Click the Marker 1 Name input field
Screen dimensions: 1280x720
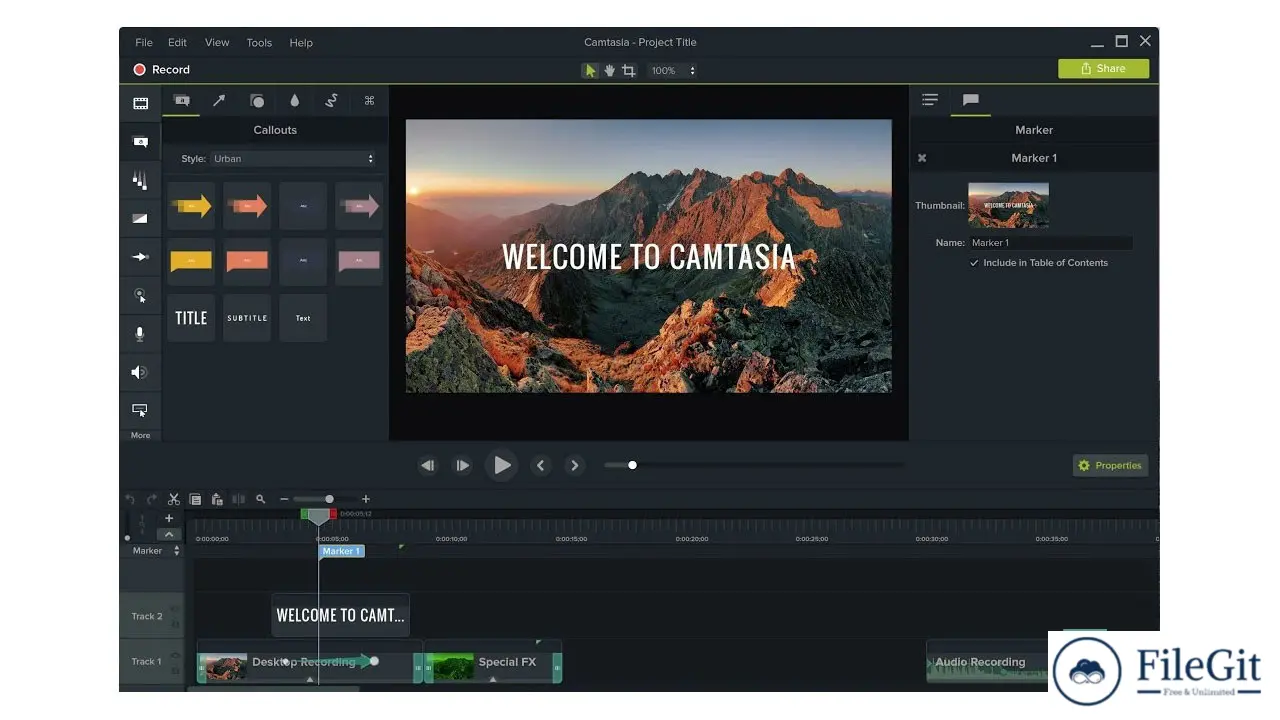[1050, 243]
